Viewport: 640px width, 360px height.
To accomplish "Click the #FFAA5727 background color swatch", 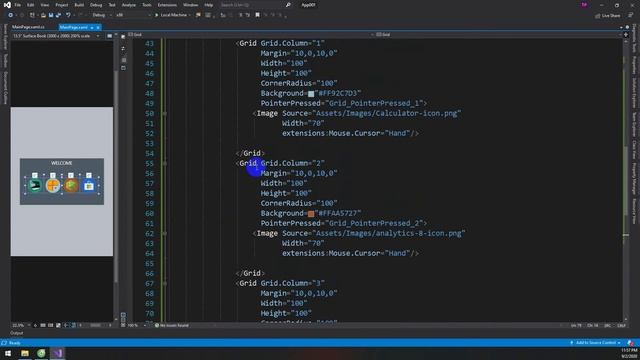I will tap(311, 214).
